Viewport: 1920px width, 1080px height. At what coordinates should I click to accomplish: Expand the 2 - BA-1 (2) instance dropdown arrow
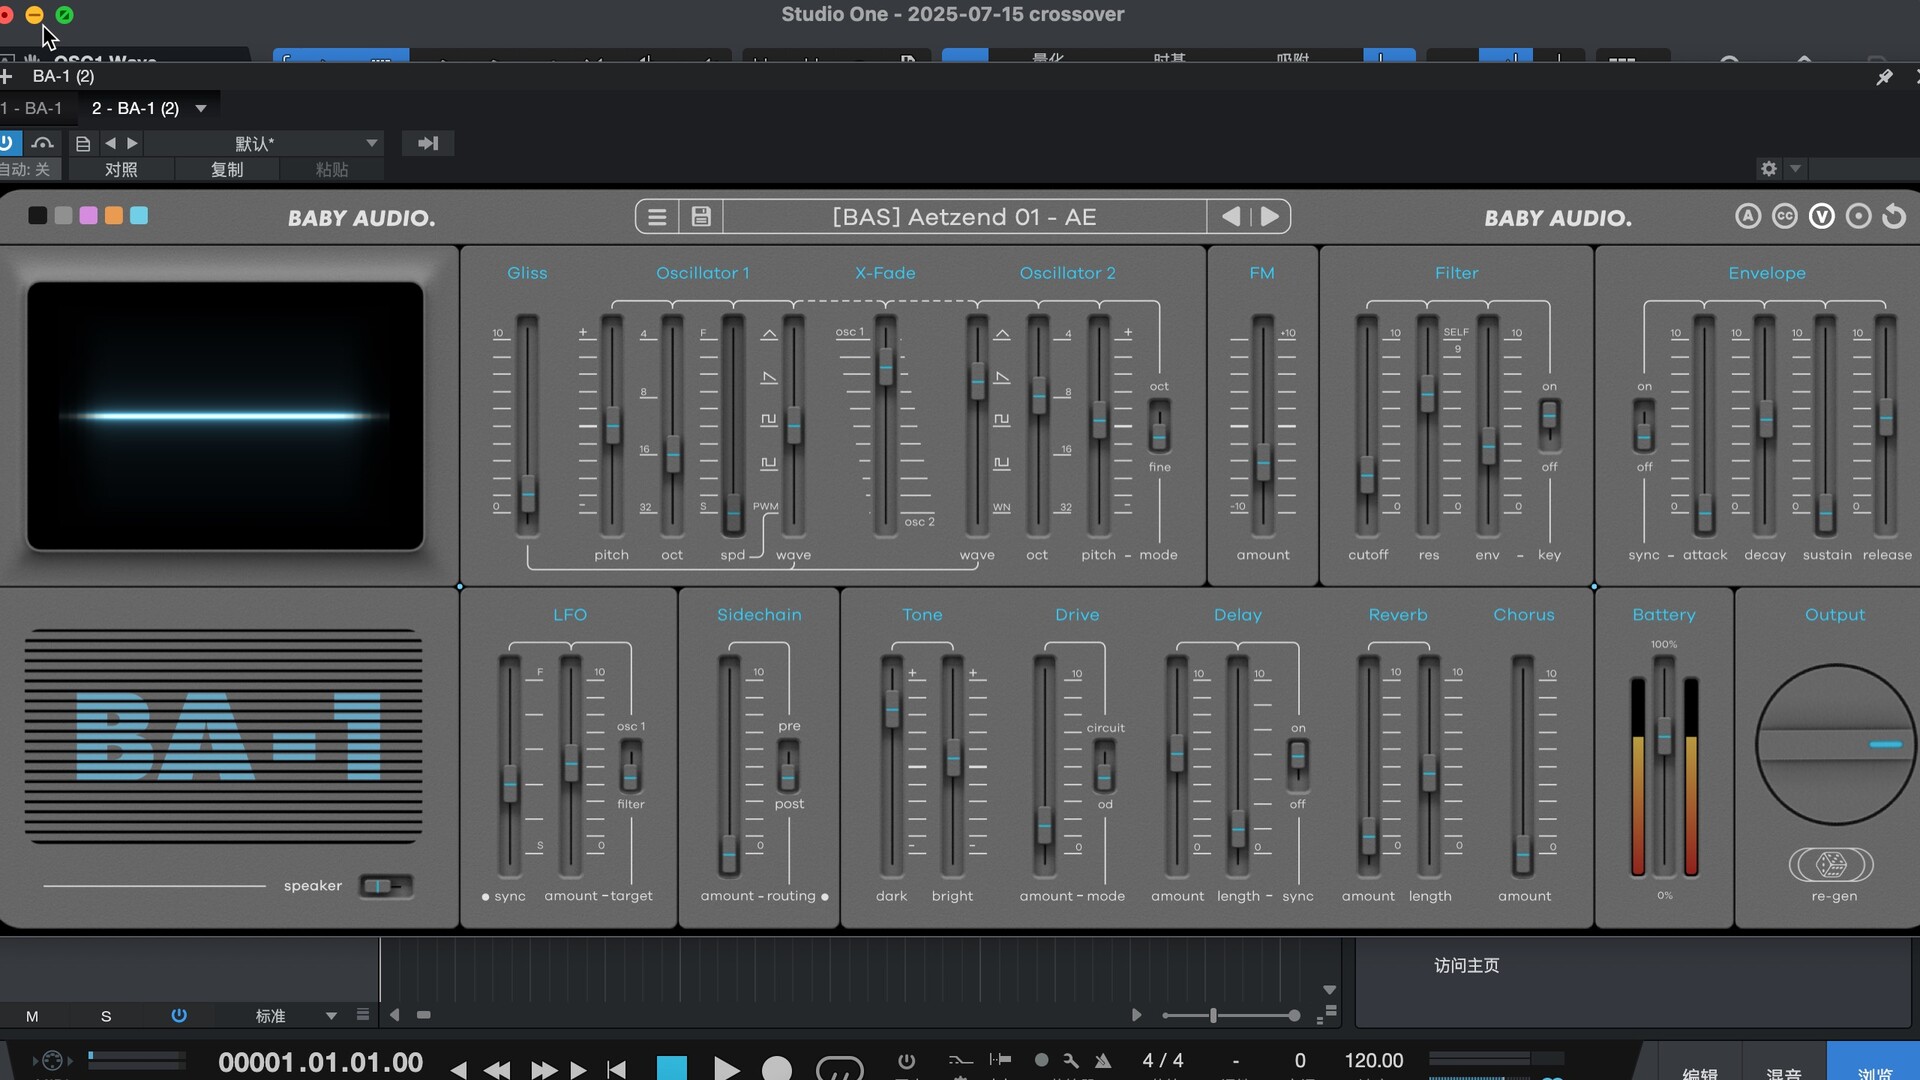tap(201, 108)
